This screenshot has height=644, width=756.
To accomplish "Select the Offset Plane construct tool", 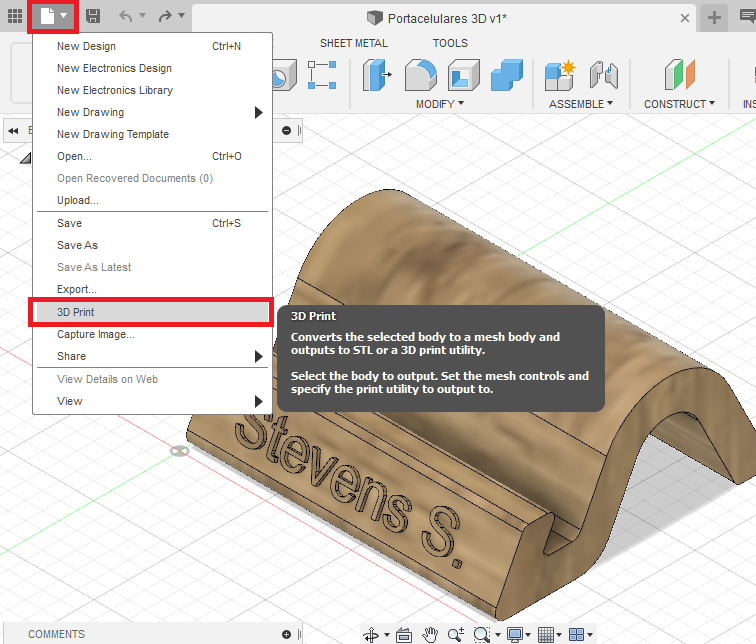I will click(x=679, y=75).
